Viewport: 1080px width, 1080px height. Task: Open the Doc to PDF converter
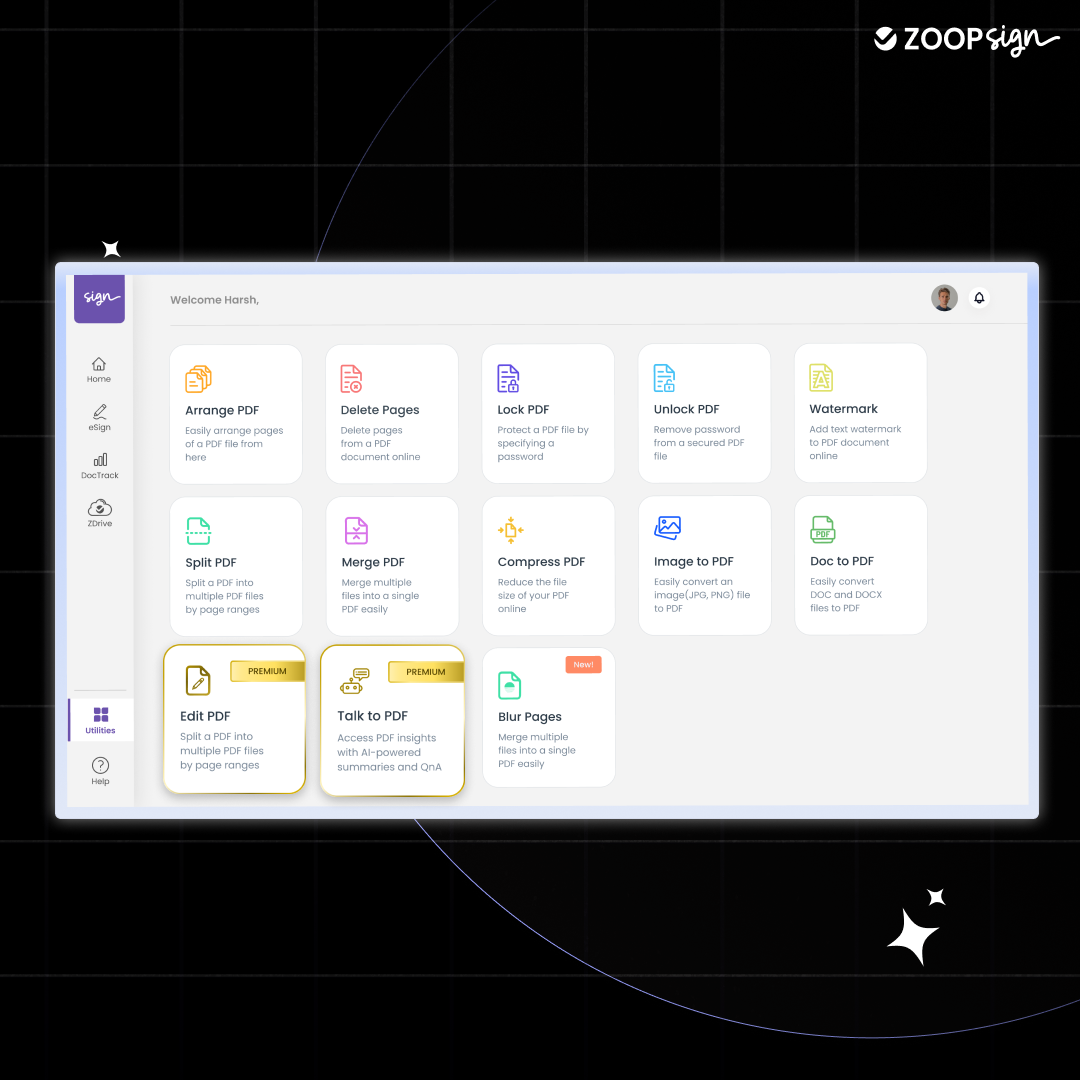860,565
